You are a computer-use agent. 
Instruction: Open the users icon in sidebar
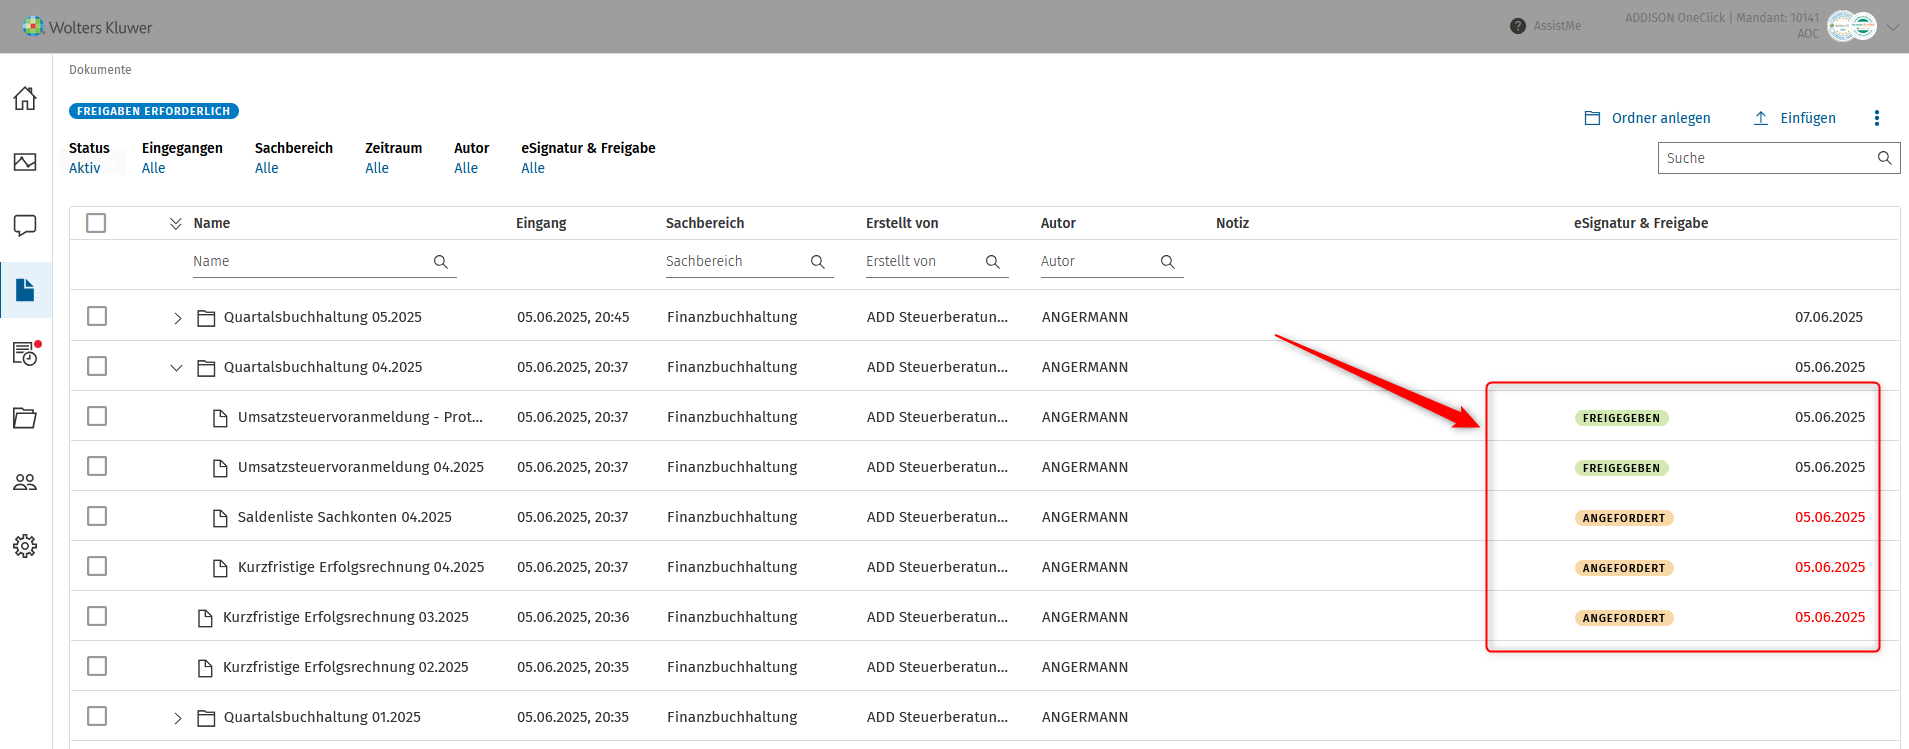(x=25, y=482)
